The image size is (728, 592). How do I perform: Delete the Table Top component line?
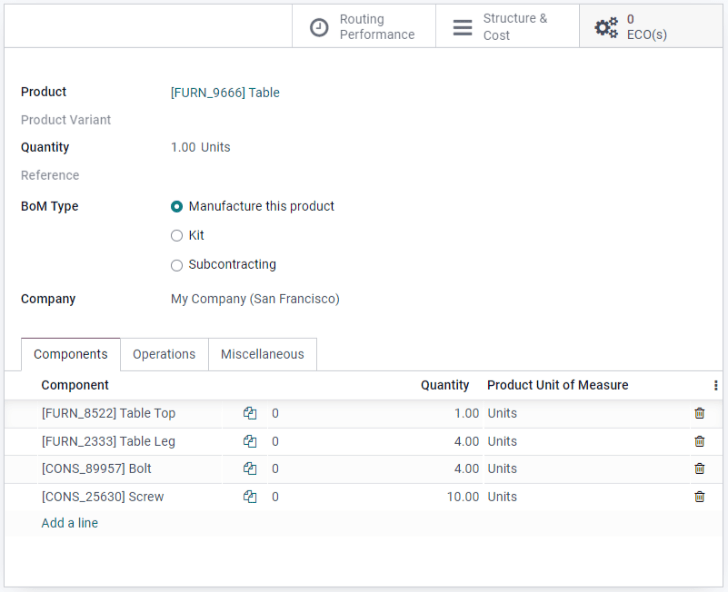tap(699, 413)
